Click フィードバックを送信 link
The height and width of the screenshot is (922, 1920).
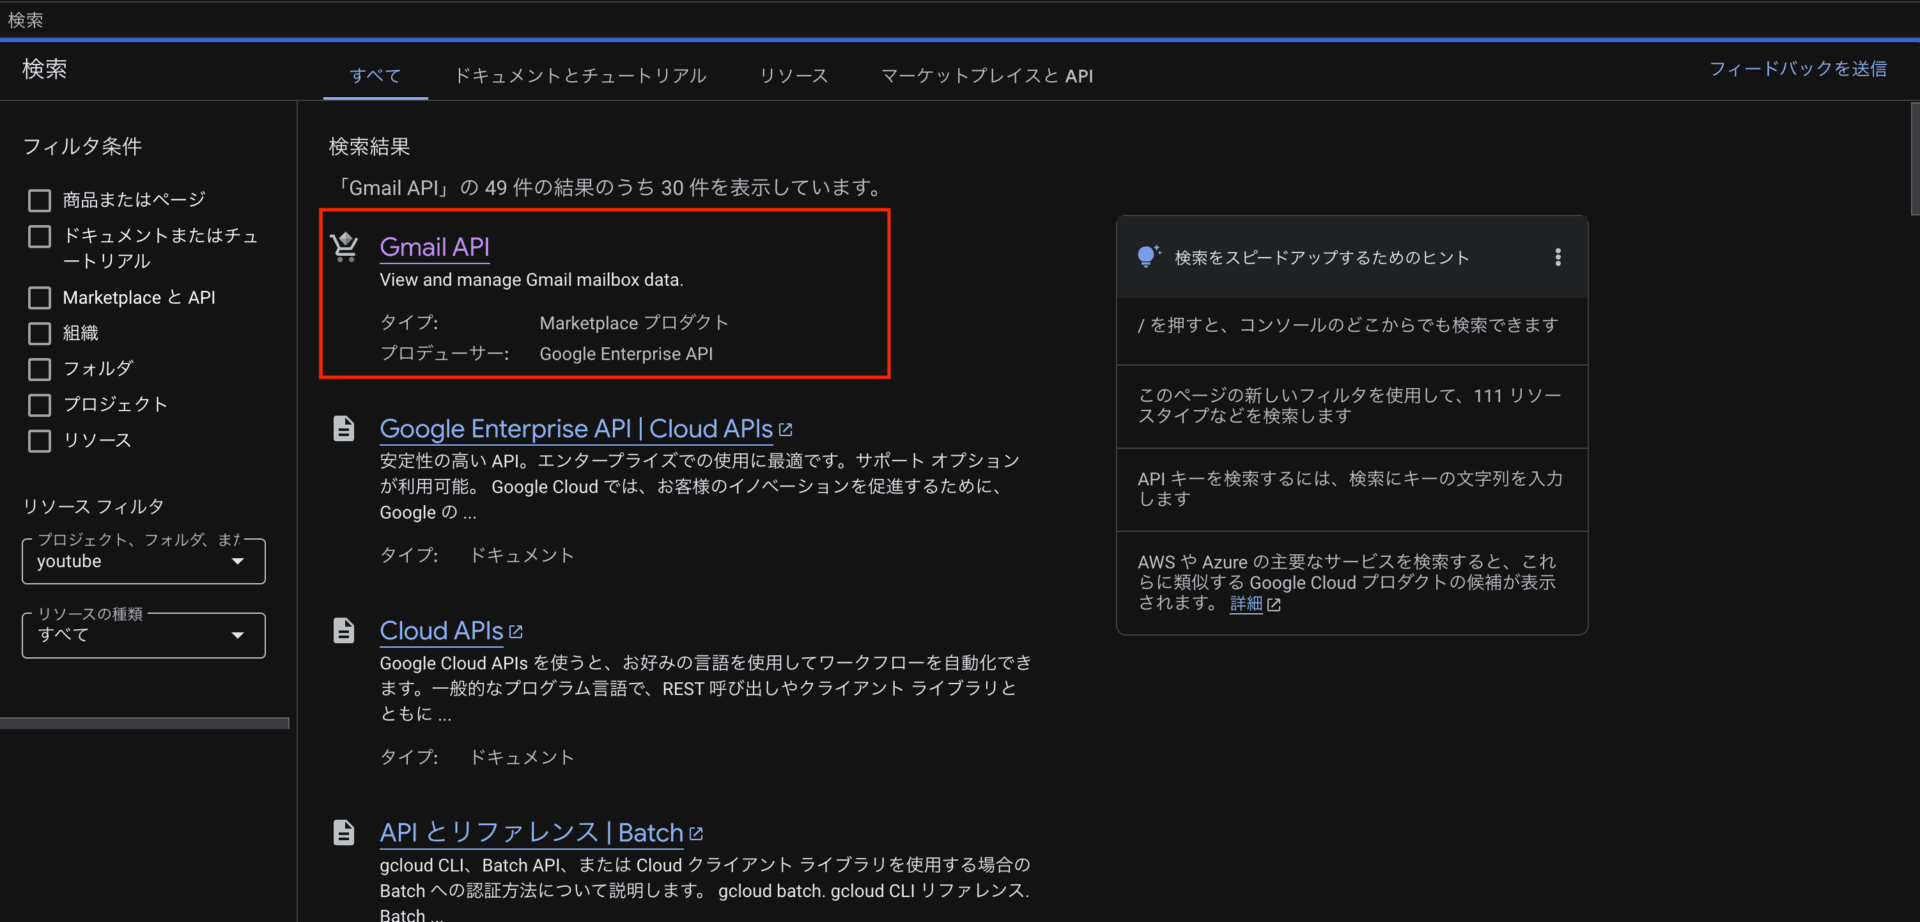tap(1797, 69)
